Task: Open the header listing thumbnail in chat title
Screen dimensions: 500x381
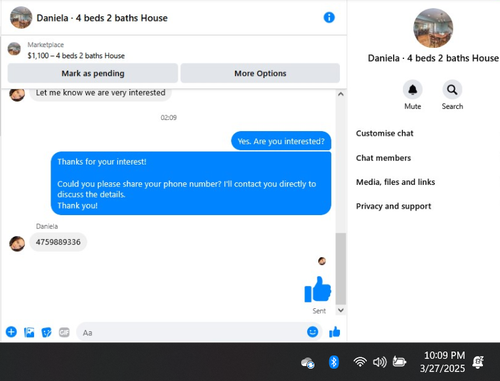Action: tap(21, 17)
